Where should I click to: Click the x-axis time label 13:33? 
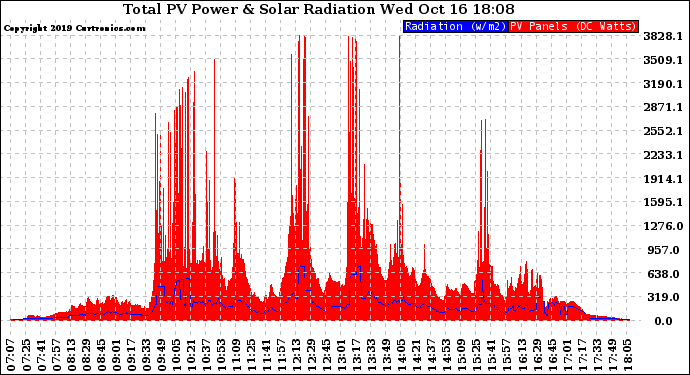(x=371, y=355)
